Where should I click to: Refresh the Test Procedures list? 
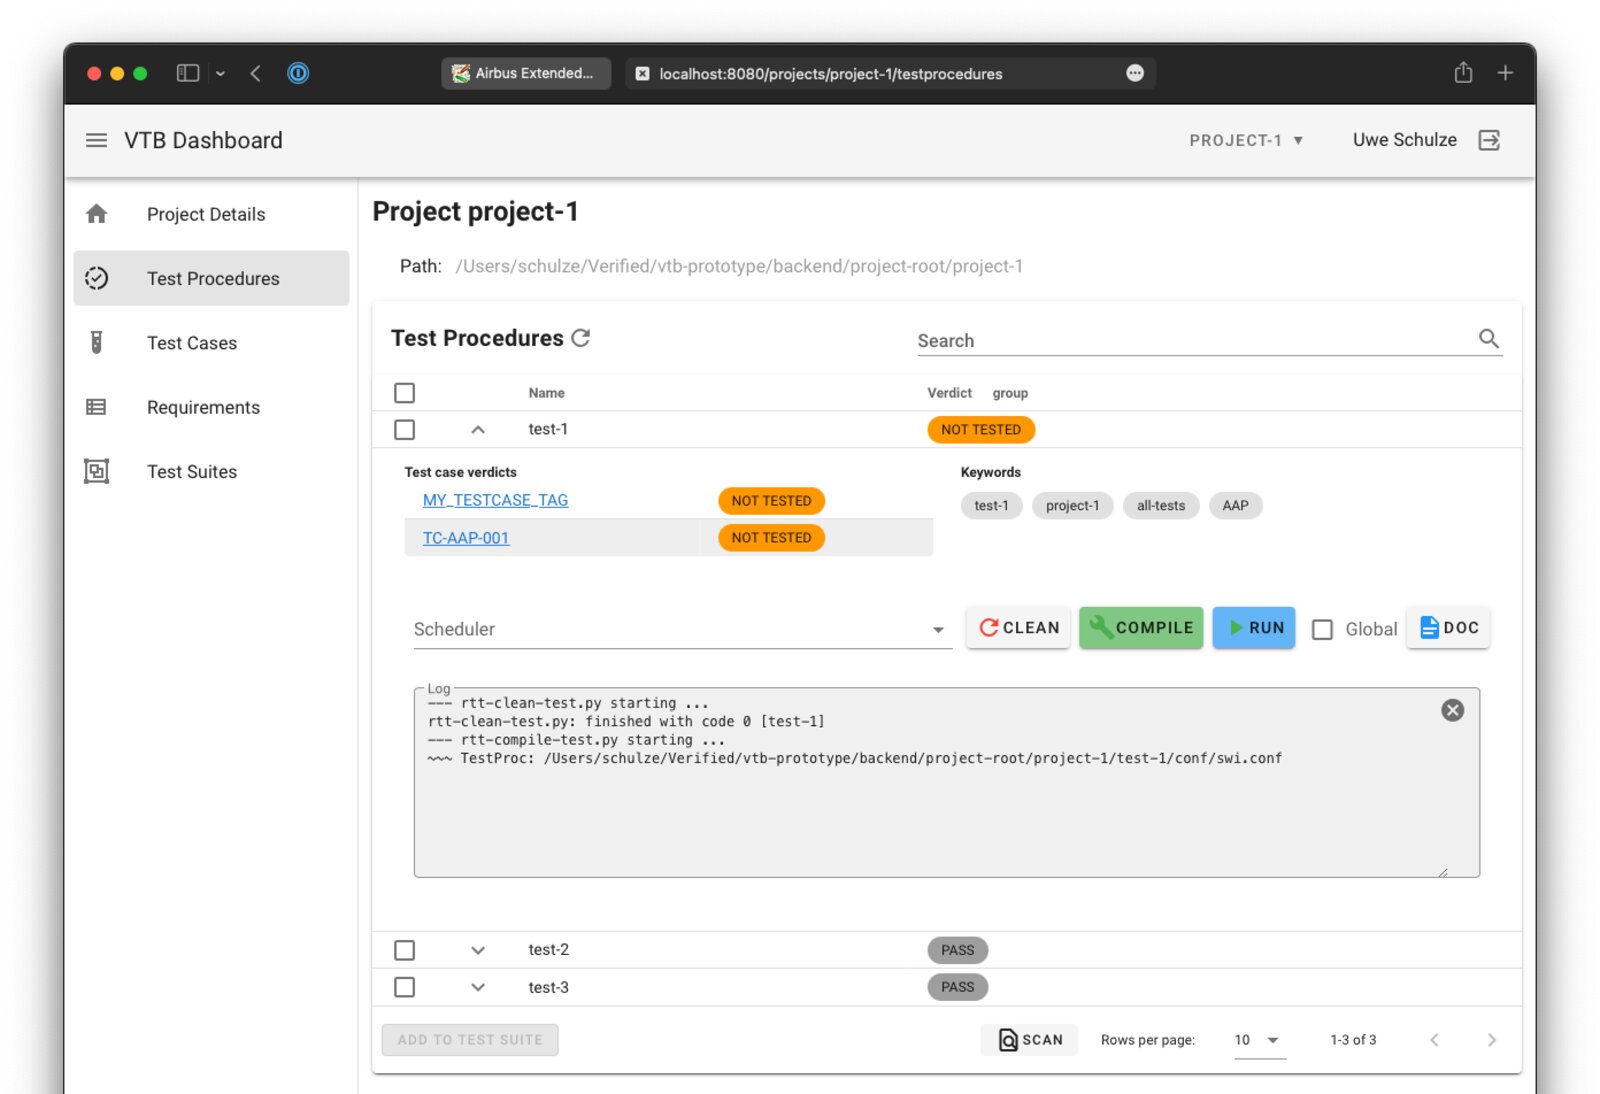pos(581,338)
